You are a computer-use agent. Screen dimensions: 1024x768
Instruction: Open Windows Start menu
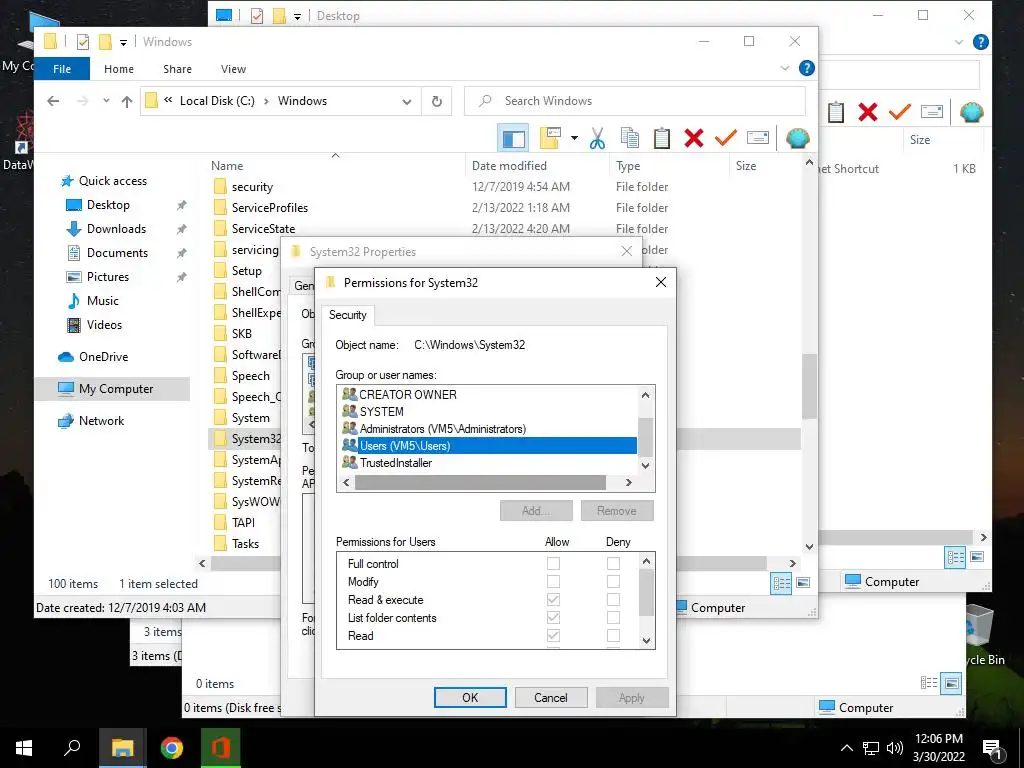(24, 748)
